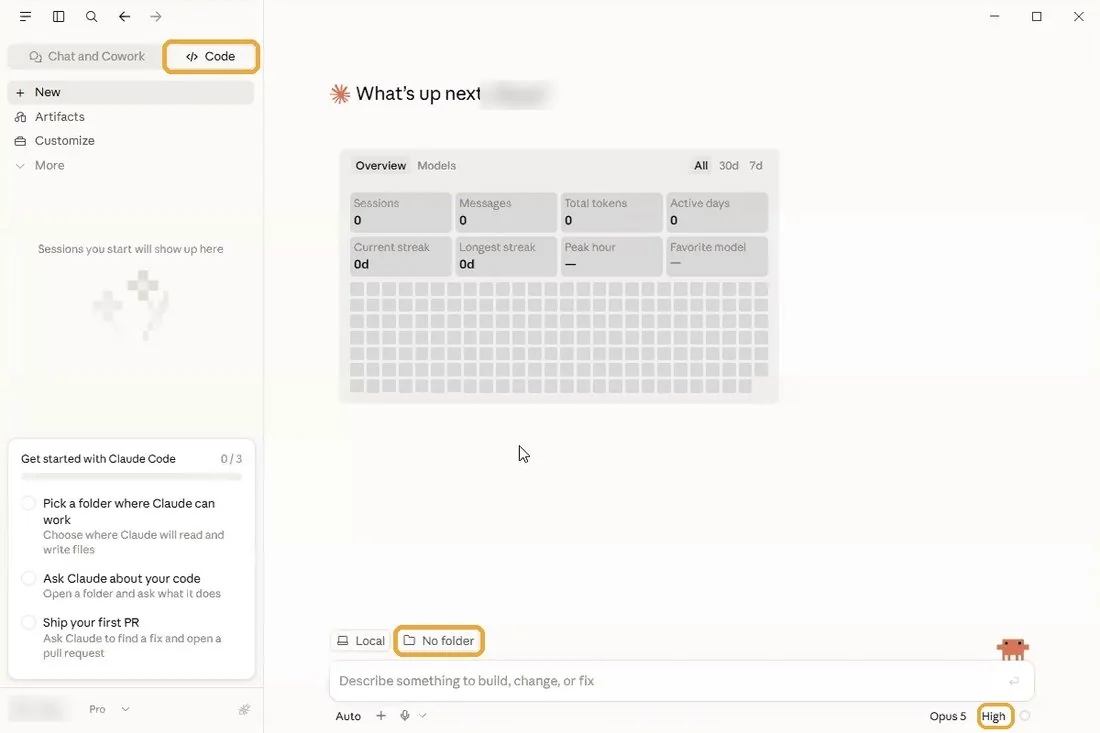The height and width of the screenshot is (733, 1100).
Task: Click the Active days stat card
Action: tap(717, 212)
